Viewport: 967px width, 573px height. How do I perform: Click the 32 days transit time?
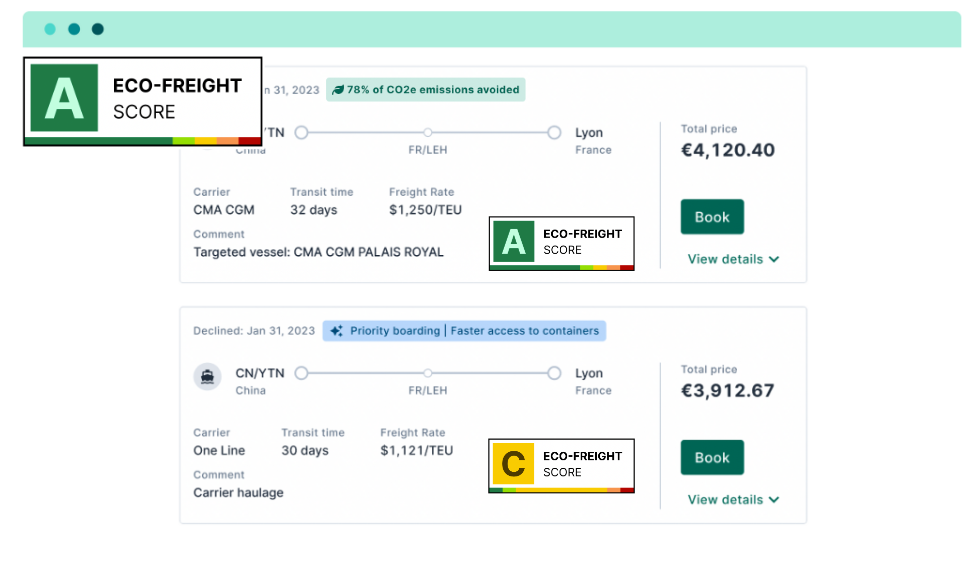(x=314, y=210)
